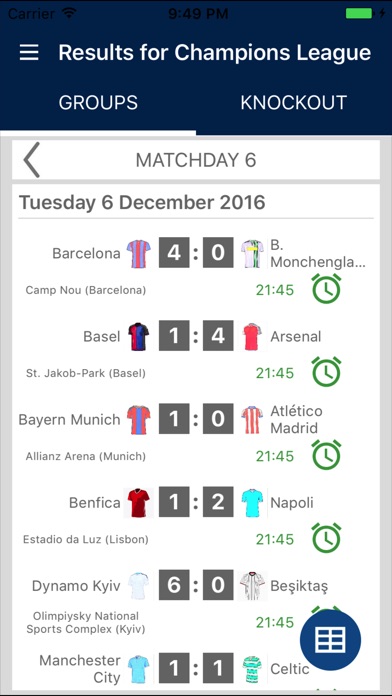Tap Benfica's red jersey icon
The height and width of the screenshot is (696, 392).
(x=139, y=502)
